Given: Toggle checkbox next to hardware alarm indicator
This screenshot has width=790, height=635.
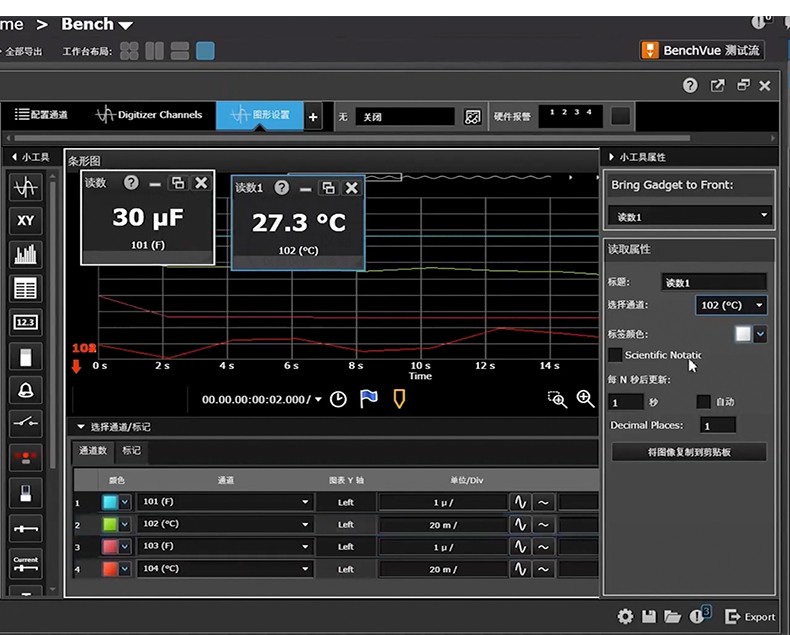Looking at the screenshot, I should pos(621,116).
